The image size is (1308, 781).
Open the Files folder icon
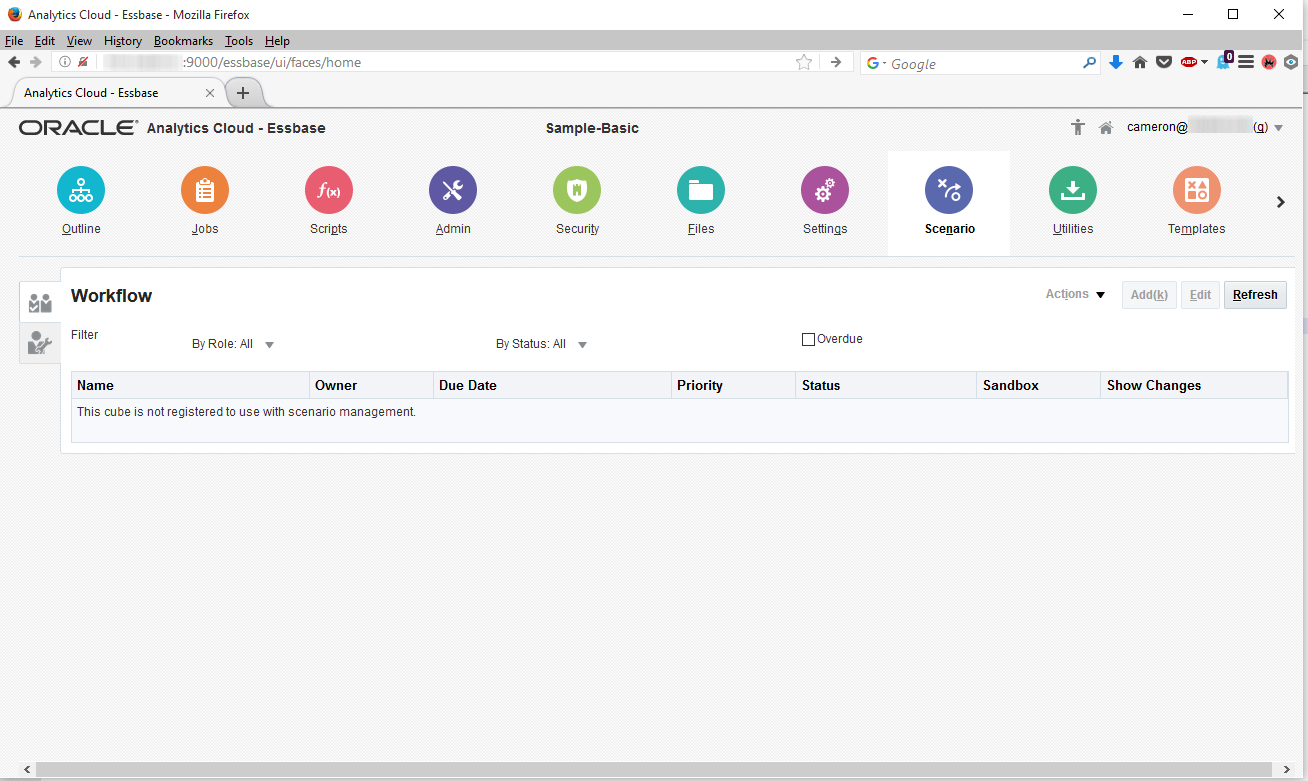click(x=701, y=190)
